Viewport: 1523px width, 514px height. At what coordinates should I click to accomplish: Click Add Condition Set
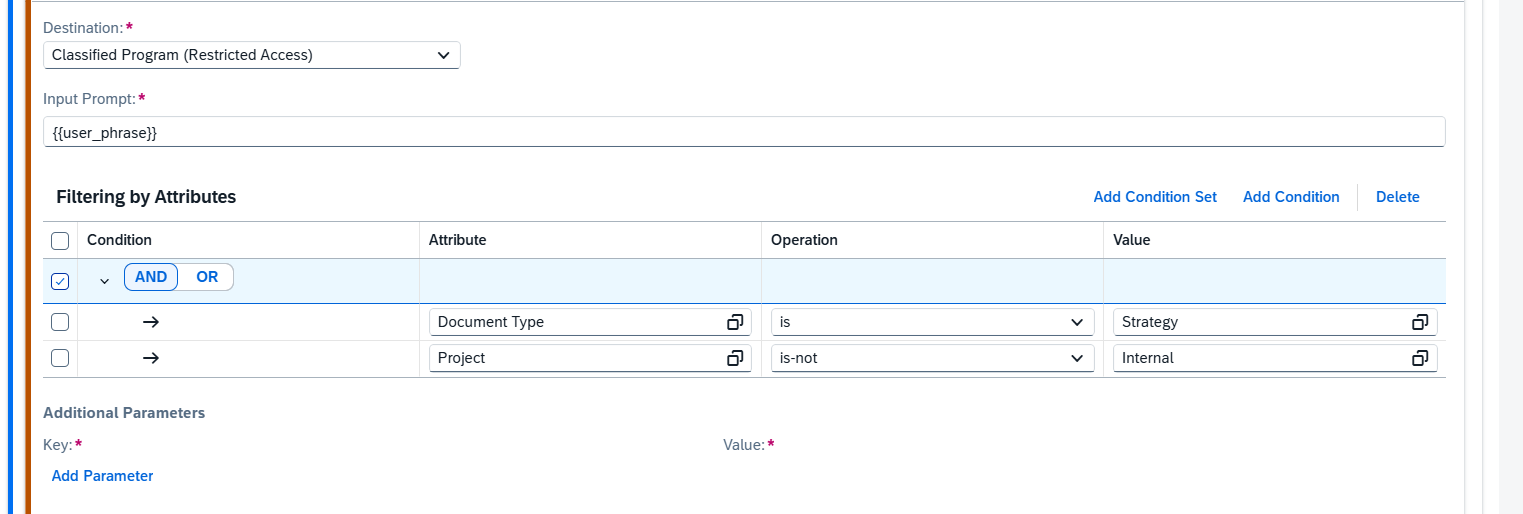coord(1155,197)
